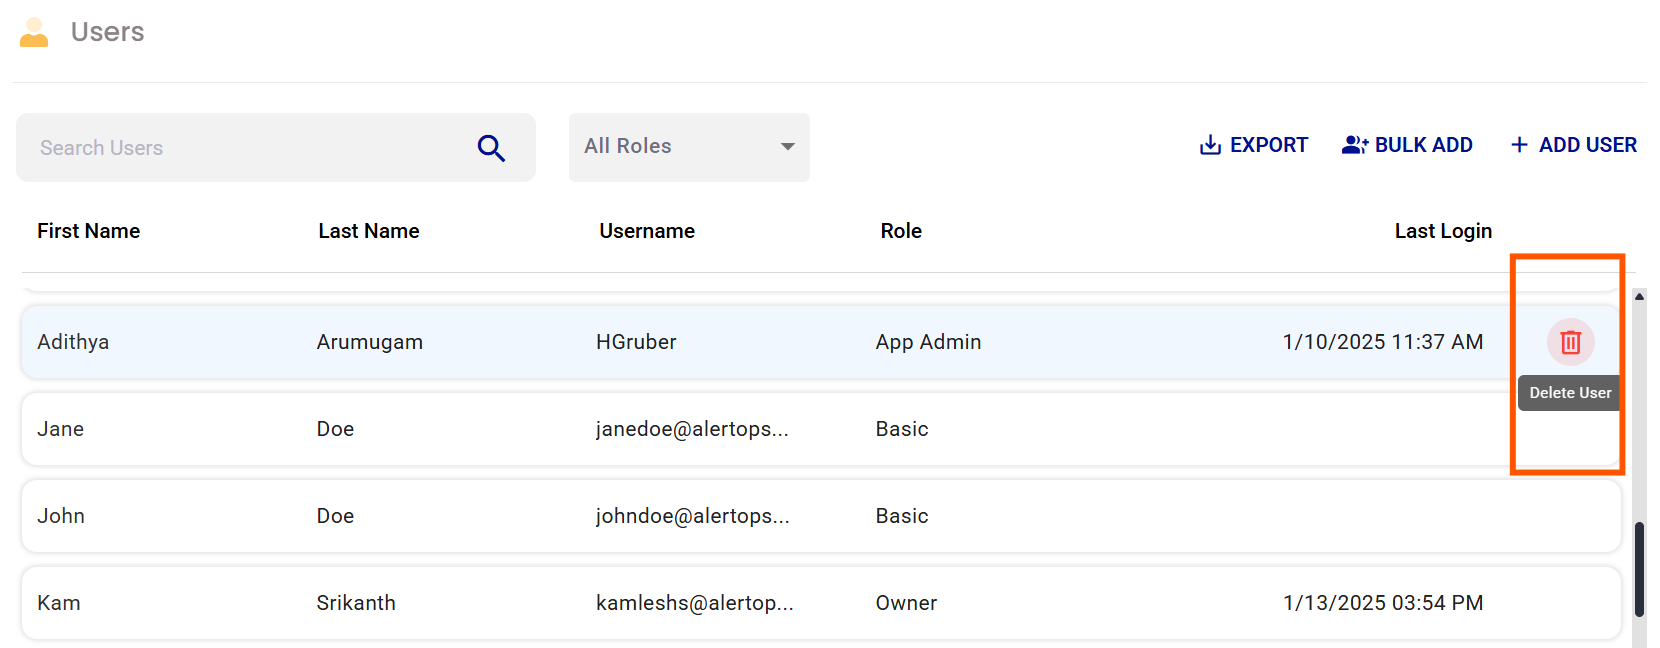Click the scrollbar up arrow
The height and width of the screenshot is (648, 1660).
coord(1639,297)
